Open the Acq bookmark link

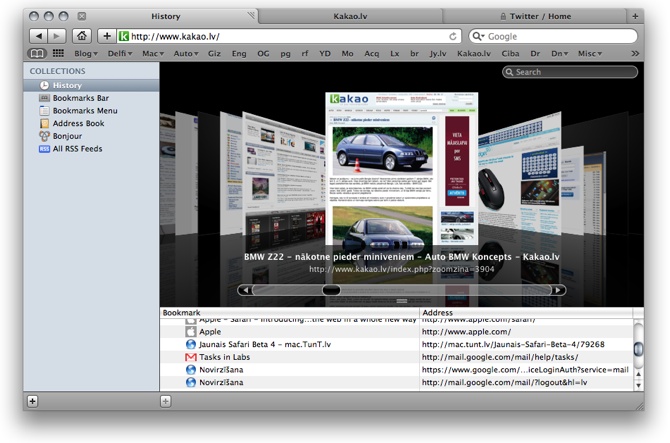(371, 53)
